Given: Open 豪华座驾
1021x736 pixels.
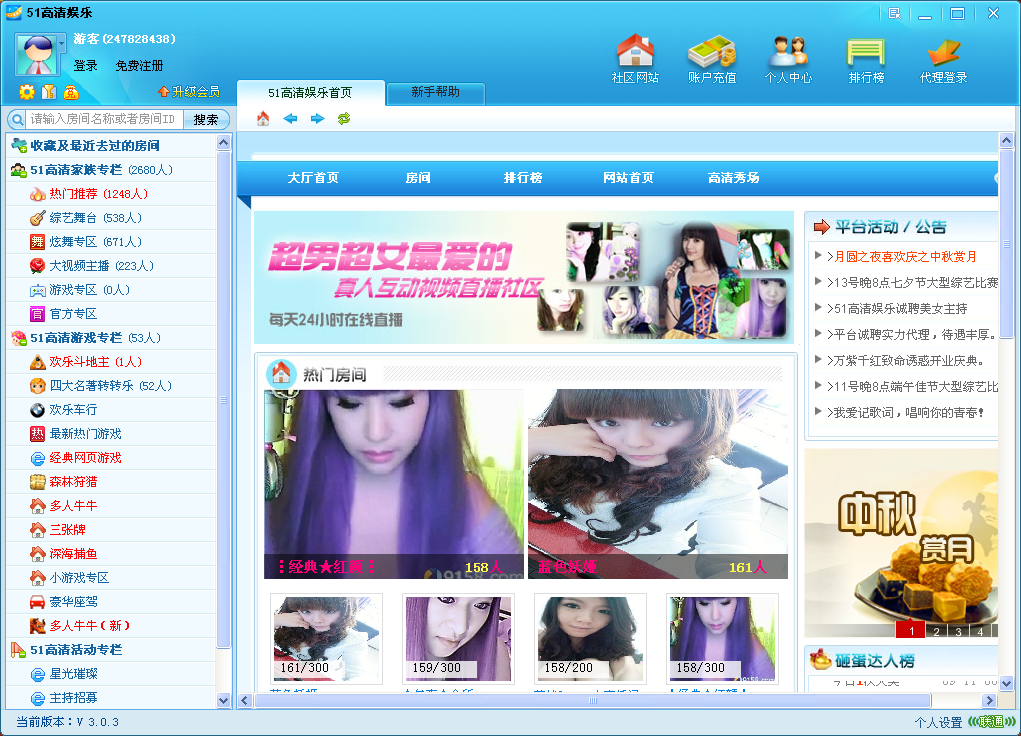Looking at the screenshot, I should pyautogui.click(x=111, y=602).
